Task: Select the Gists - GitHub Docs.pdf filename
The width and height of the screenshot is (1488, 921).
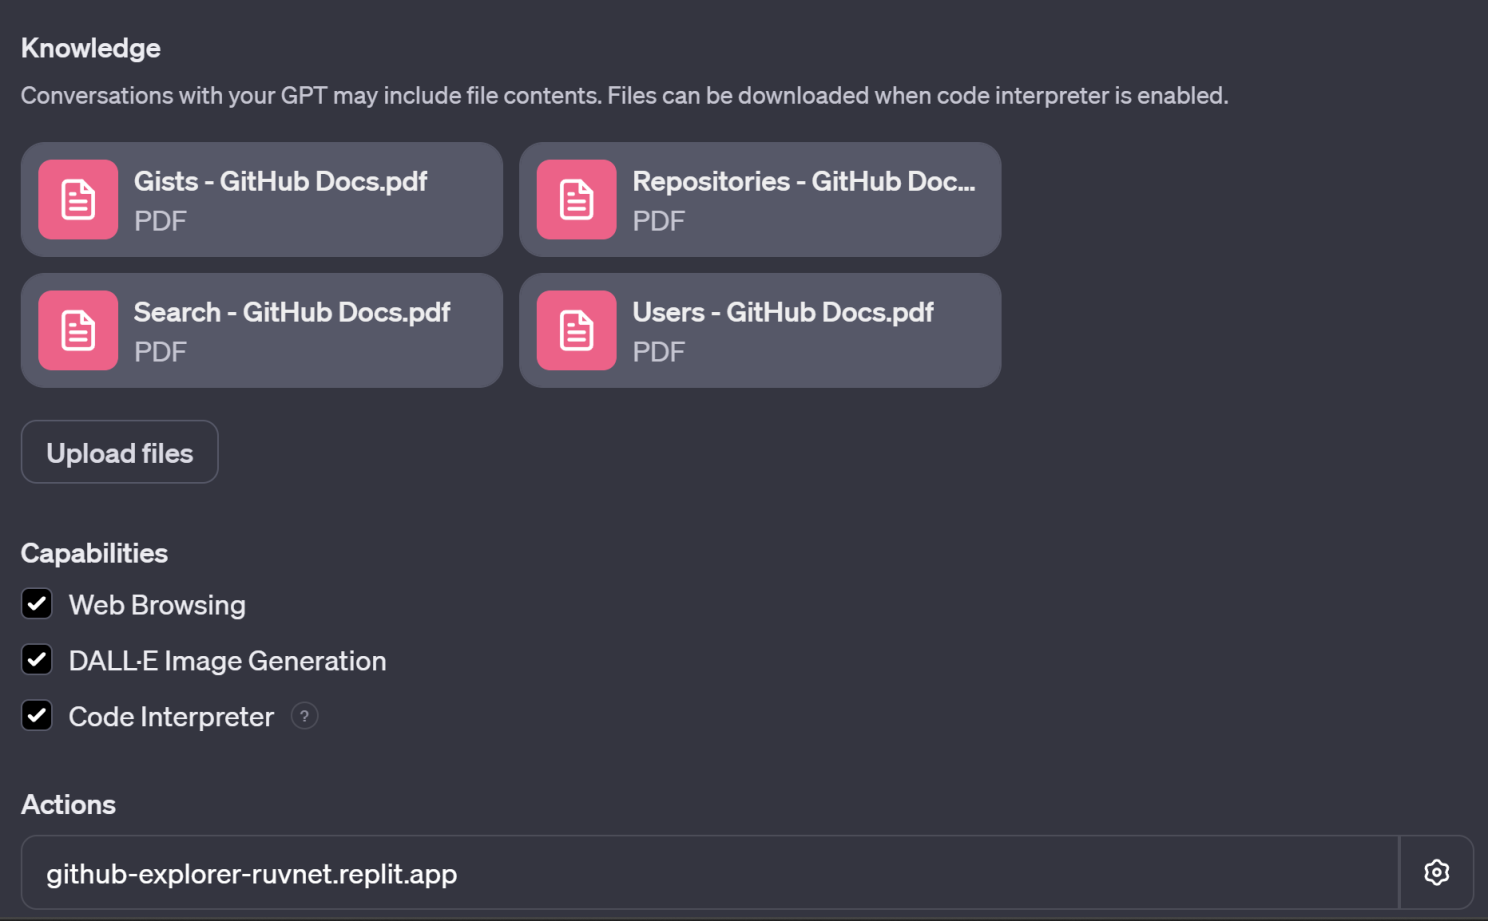Action: click(x=281, y=181)
